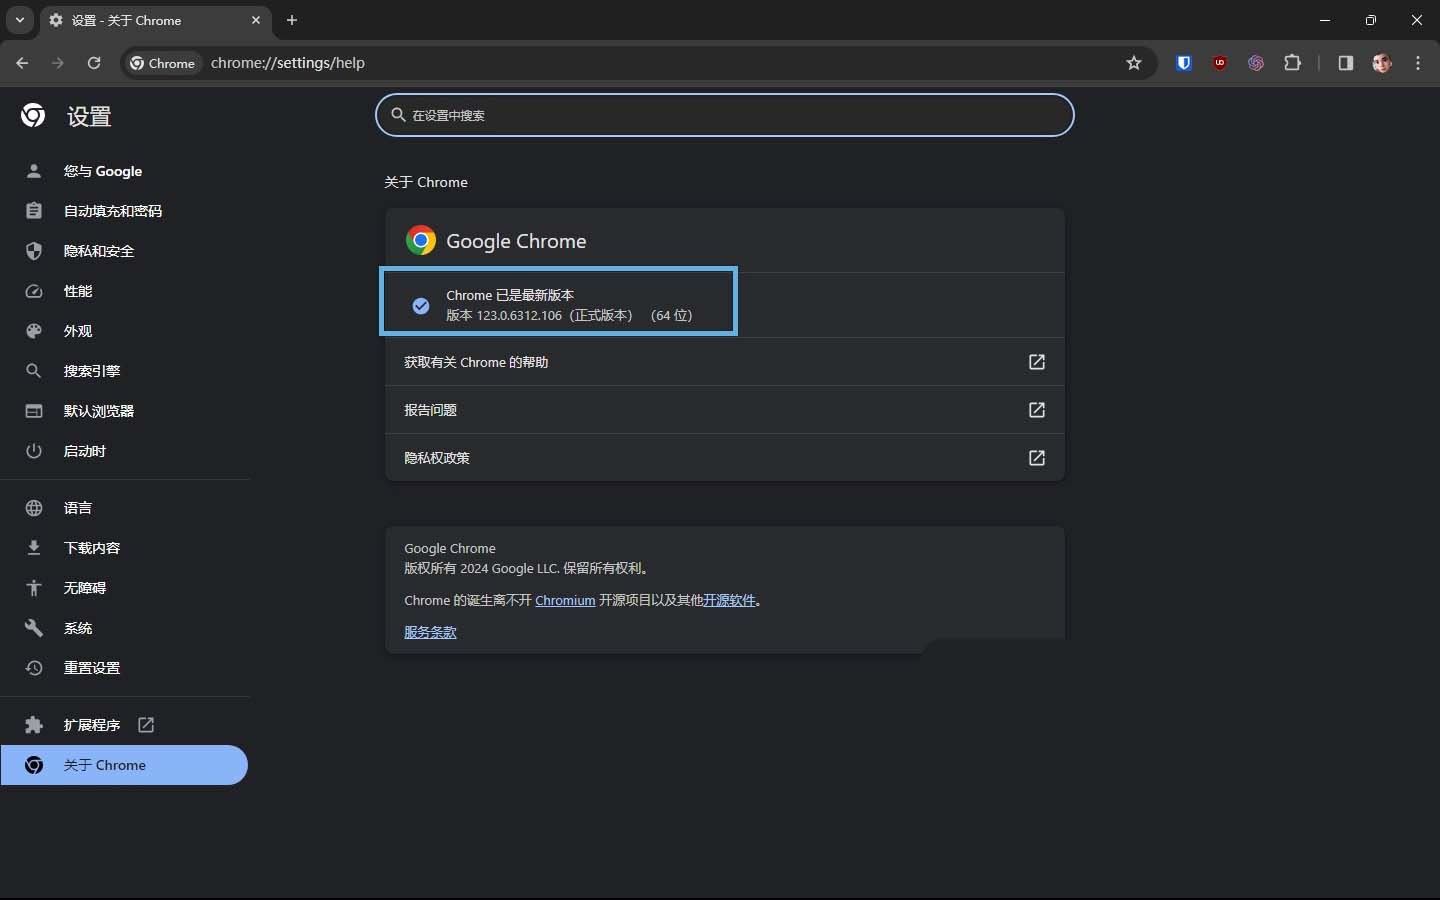Toggle the browser side panel

(1345, 63)
